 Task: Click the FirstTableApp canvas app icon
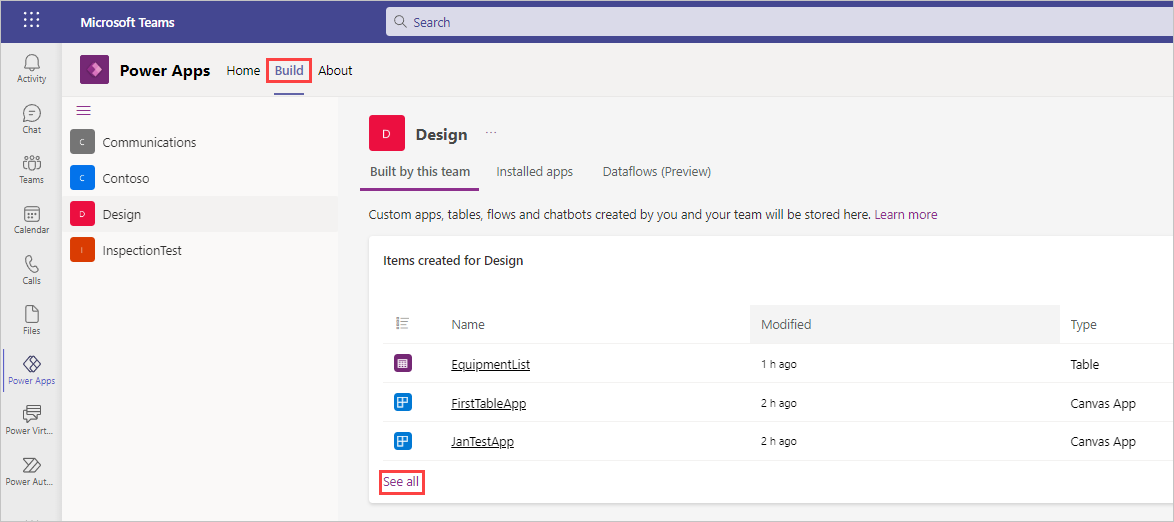(x=403, y=403)
